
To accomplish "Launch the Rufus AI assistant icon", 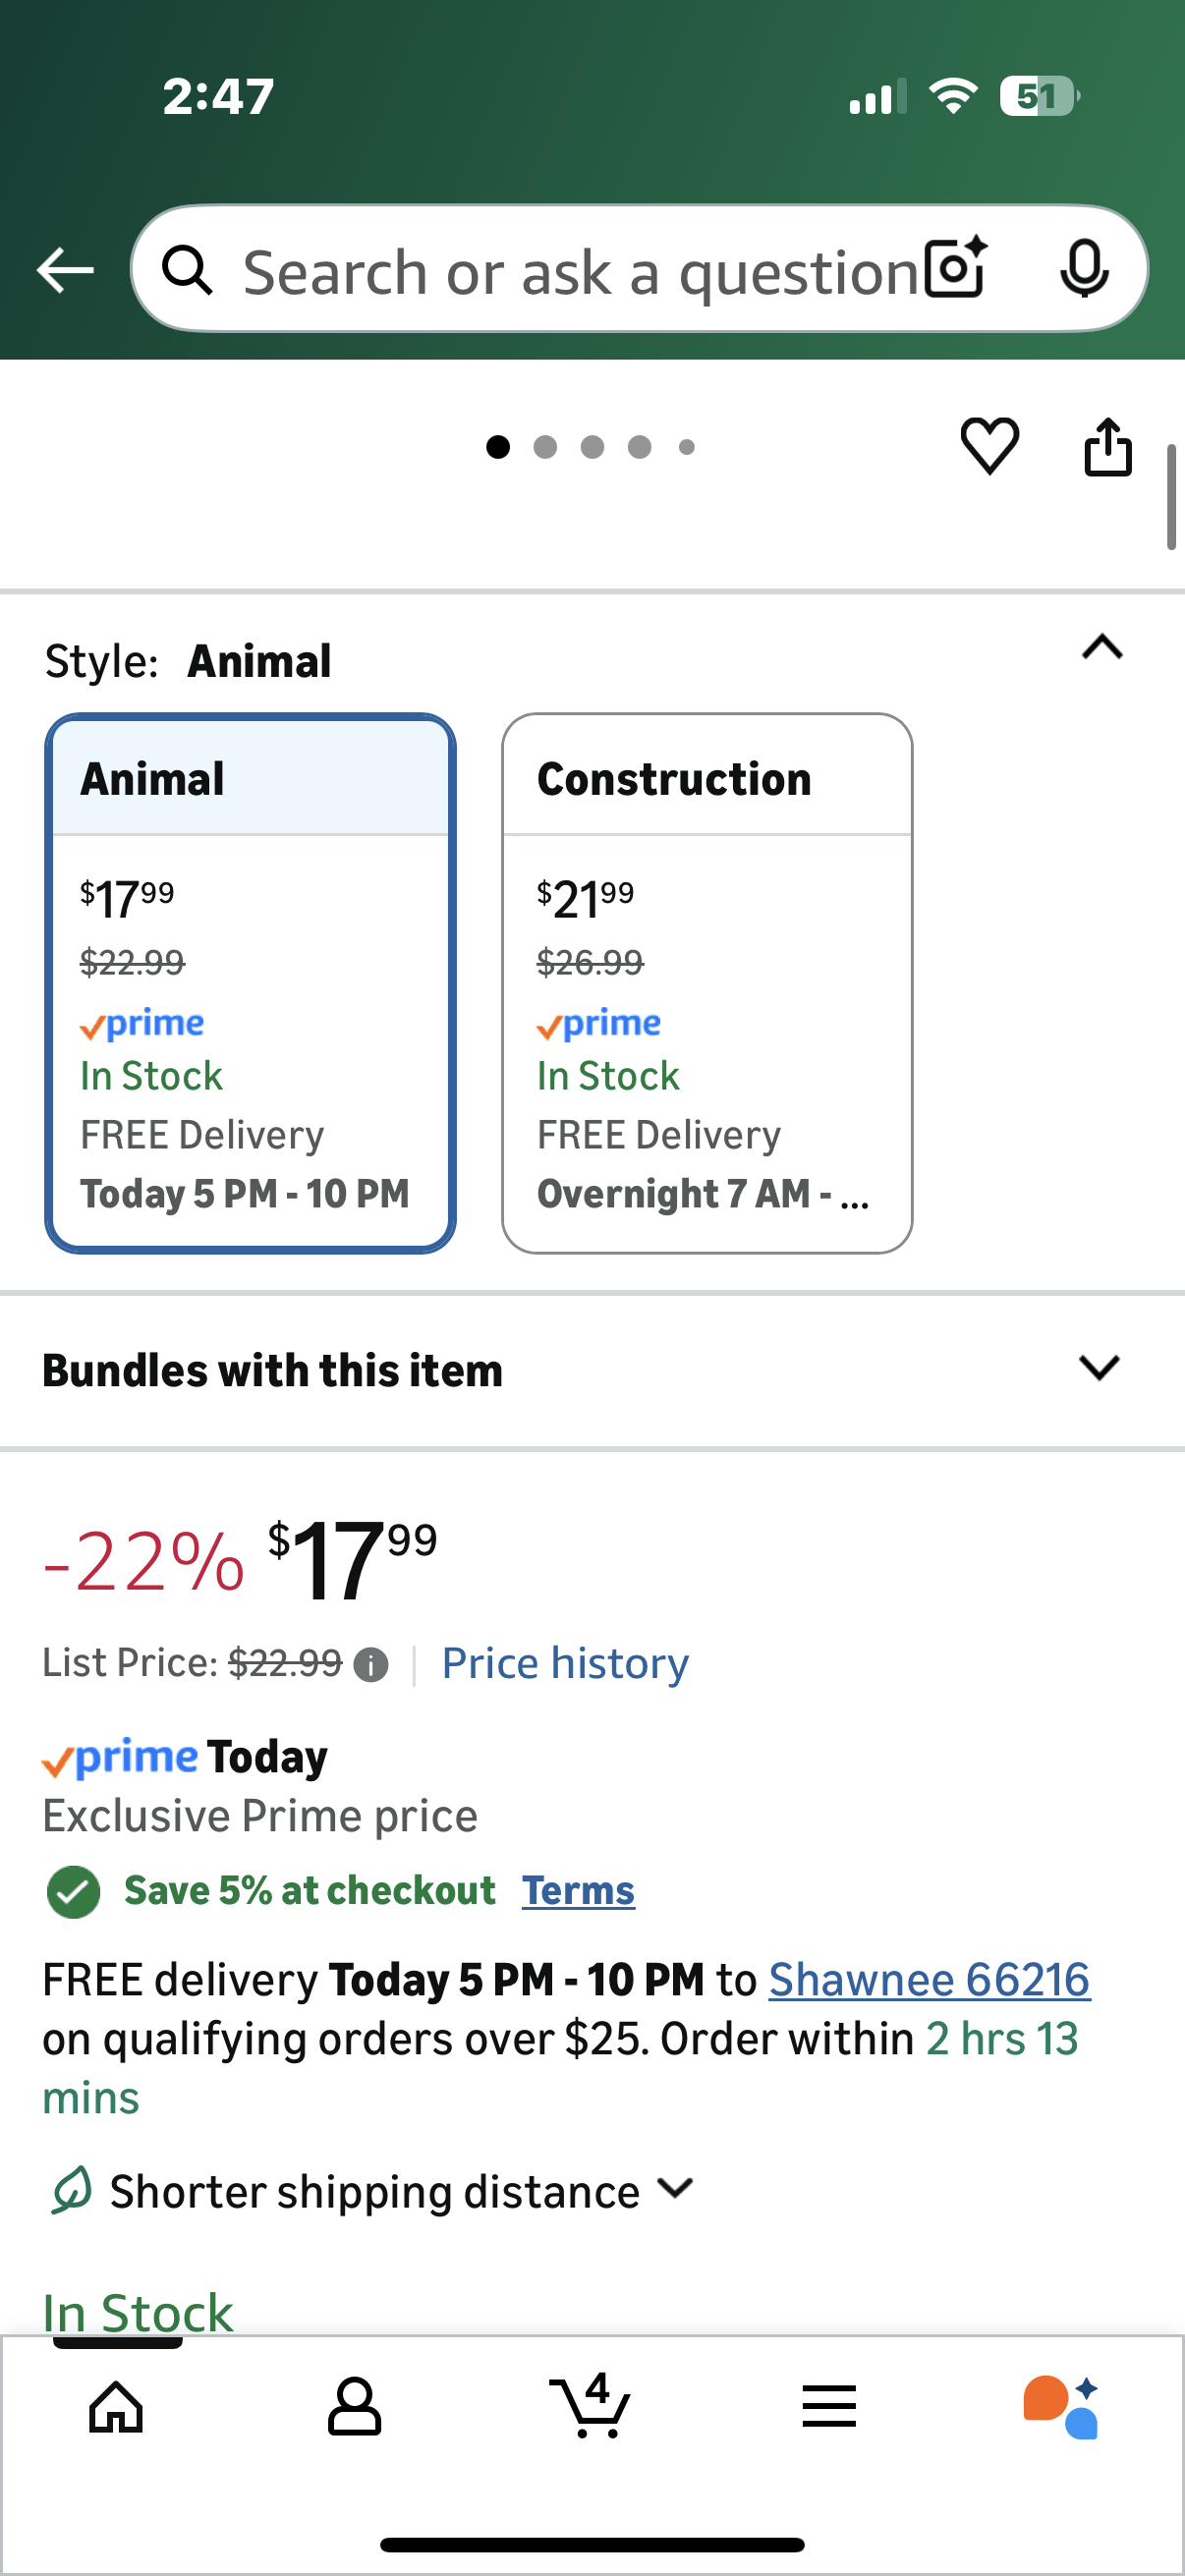I will coord(1060,2405).
